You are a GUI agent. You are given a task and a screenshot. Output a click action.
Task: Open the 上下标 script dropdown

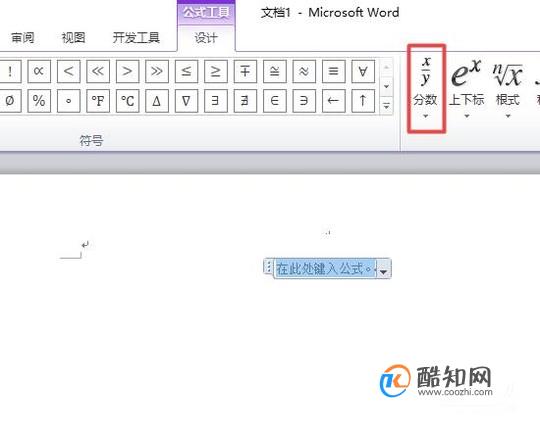(466, 88)
